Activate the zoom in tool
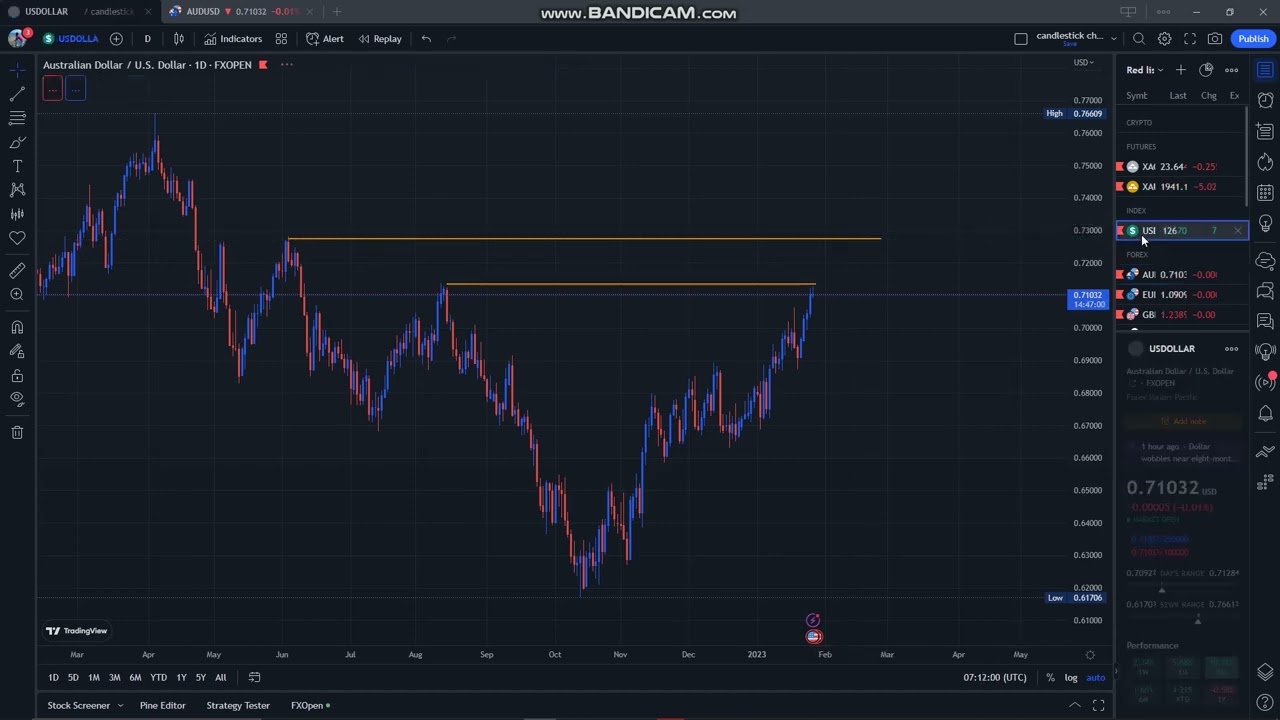The image size is (1280, 720). [17, 295]
